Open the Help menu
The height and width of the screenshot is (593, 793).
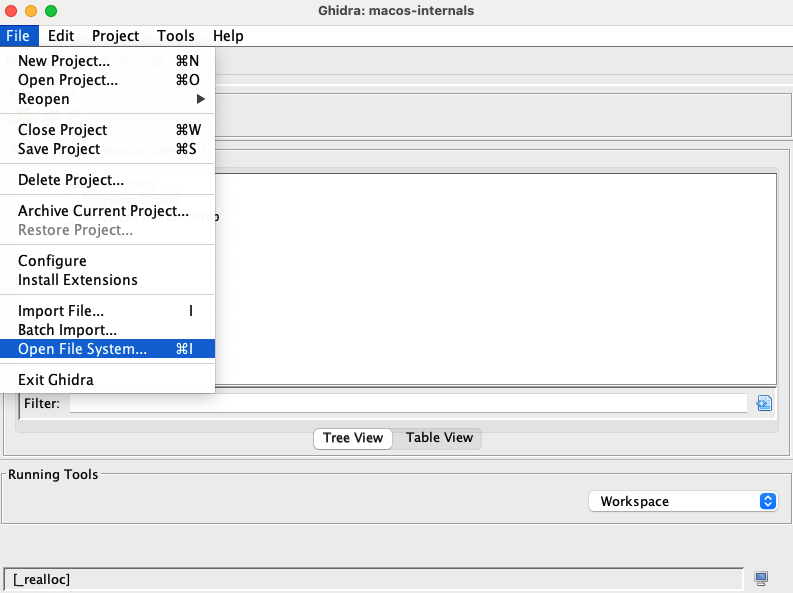coord(228,36)
